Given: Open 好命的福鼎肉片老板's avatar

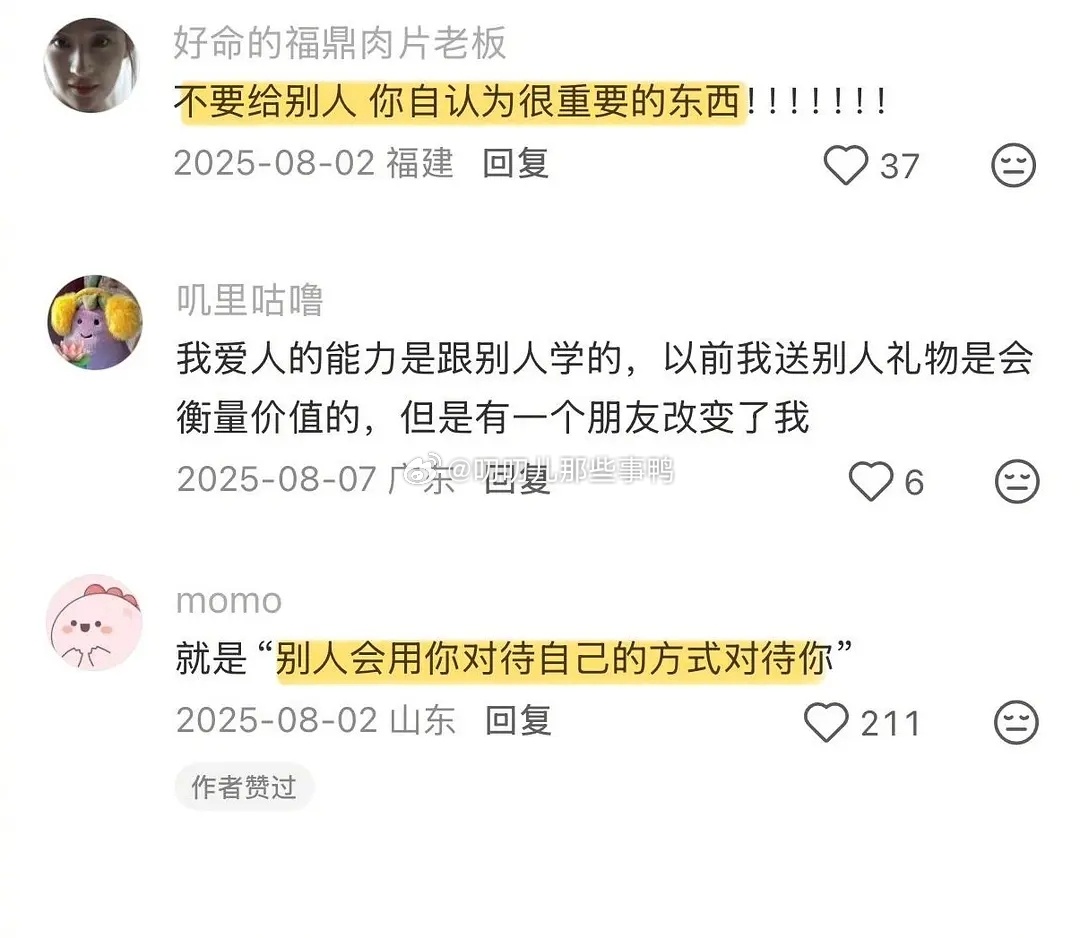Looking at the screenshot, I should [91, 65].
